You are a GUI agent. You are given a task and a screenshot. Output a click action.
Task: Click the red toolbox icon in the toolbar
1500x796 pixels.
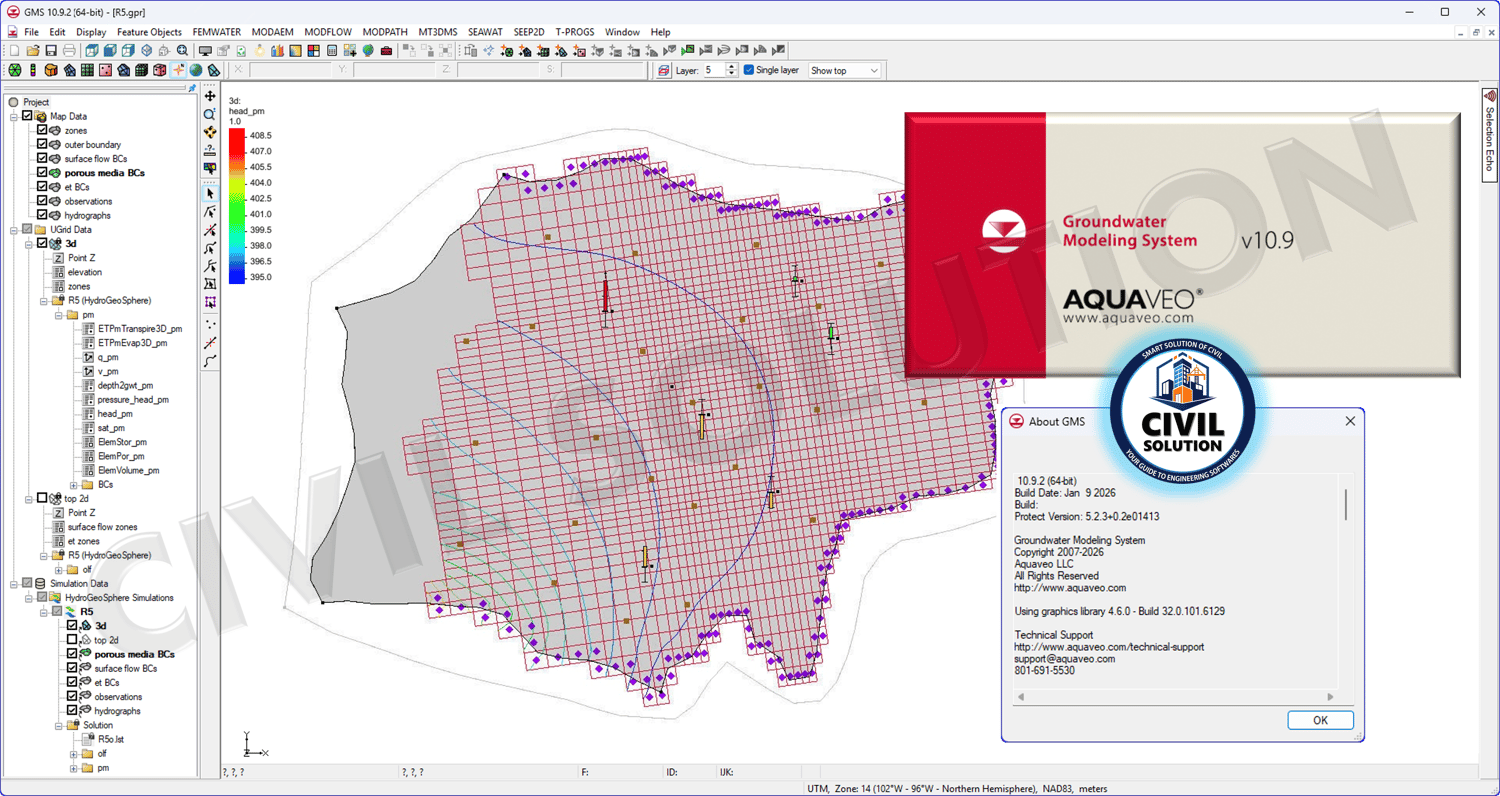pyautogui.click(x=386, y=51)
